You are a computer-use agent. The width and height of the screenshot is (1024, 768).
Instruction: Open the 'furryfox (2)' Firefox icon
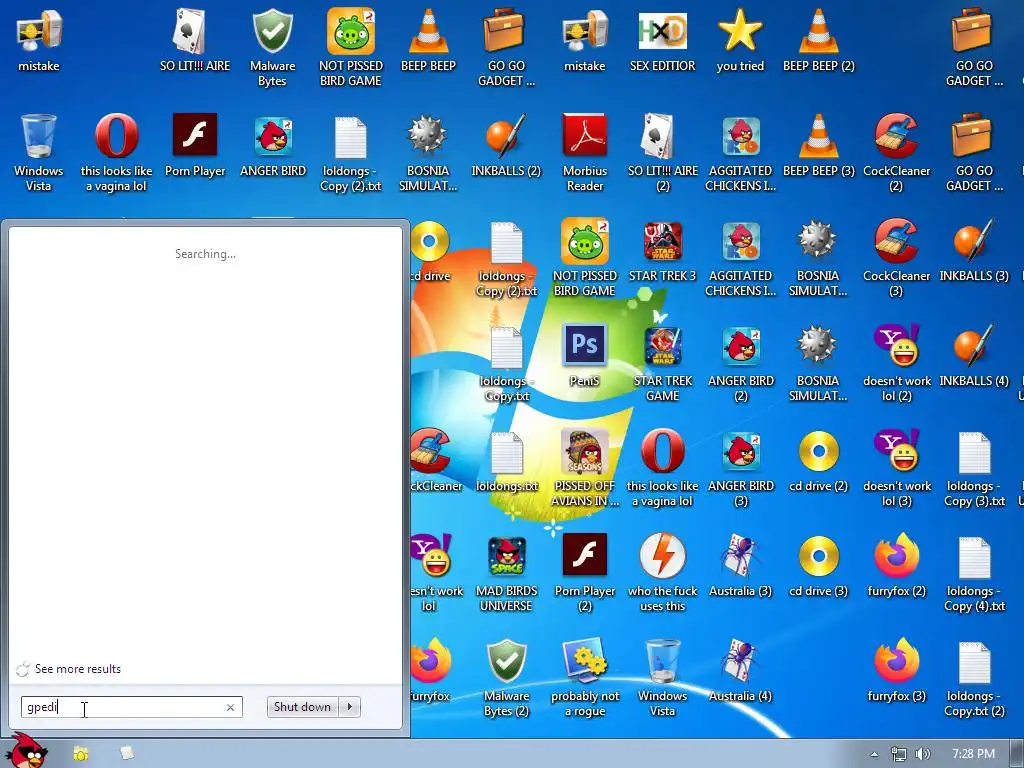point(896,565)
